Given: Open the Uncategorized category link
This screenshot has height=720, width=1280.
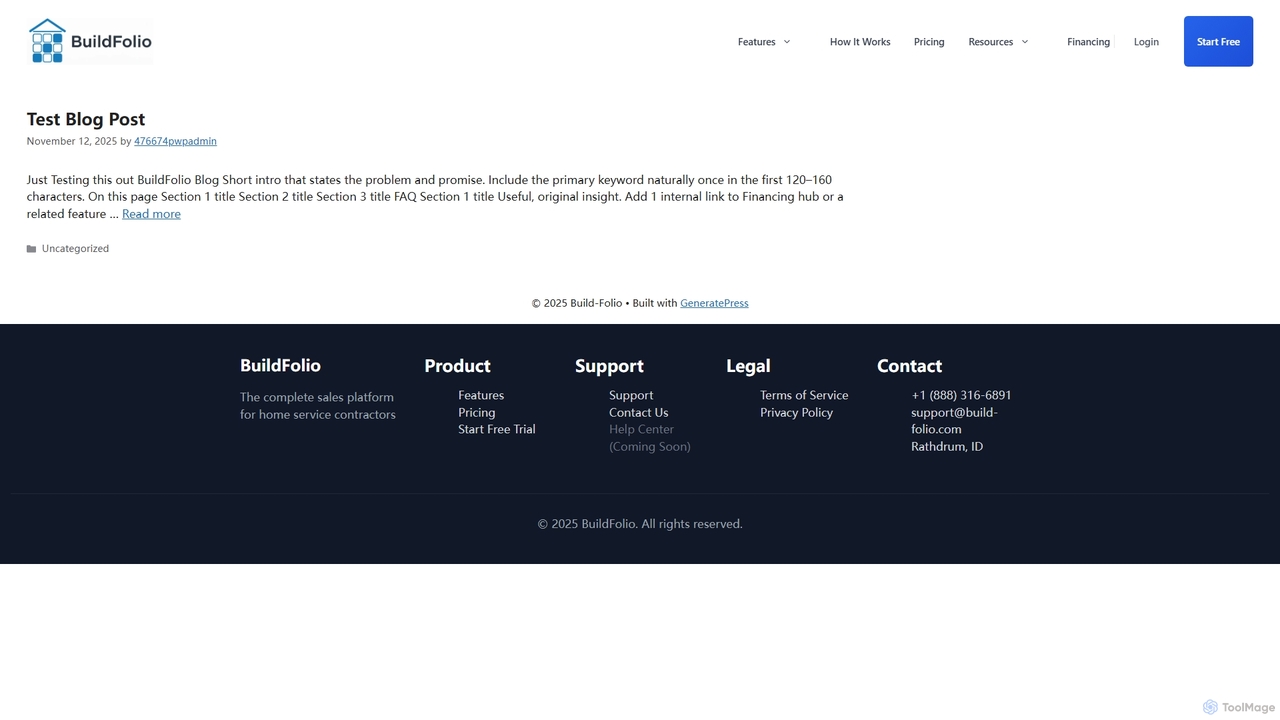Looking at the screenshot, I should click(75, 249).
